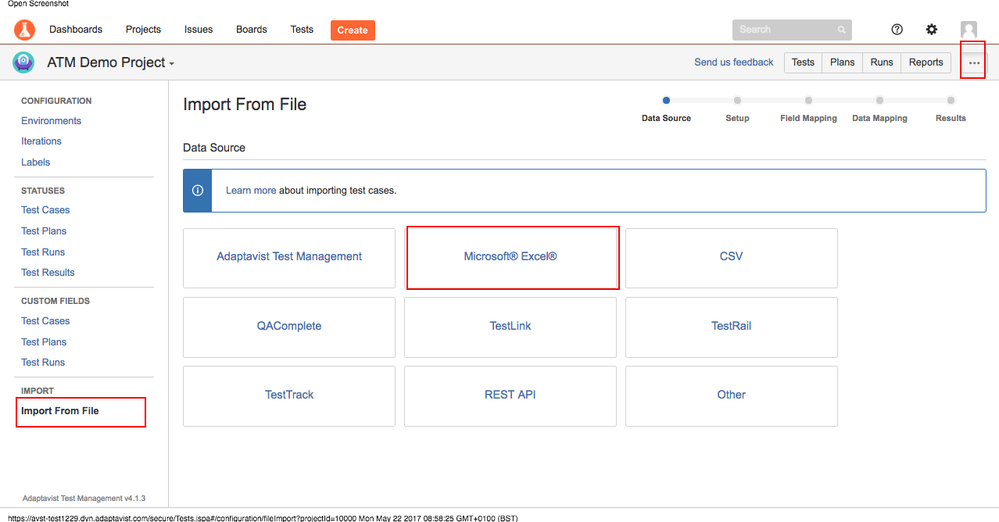Click the Field Mapping step marker
This screenshot has height=522, width=999.
809,100
